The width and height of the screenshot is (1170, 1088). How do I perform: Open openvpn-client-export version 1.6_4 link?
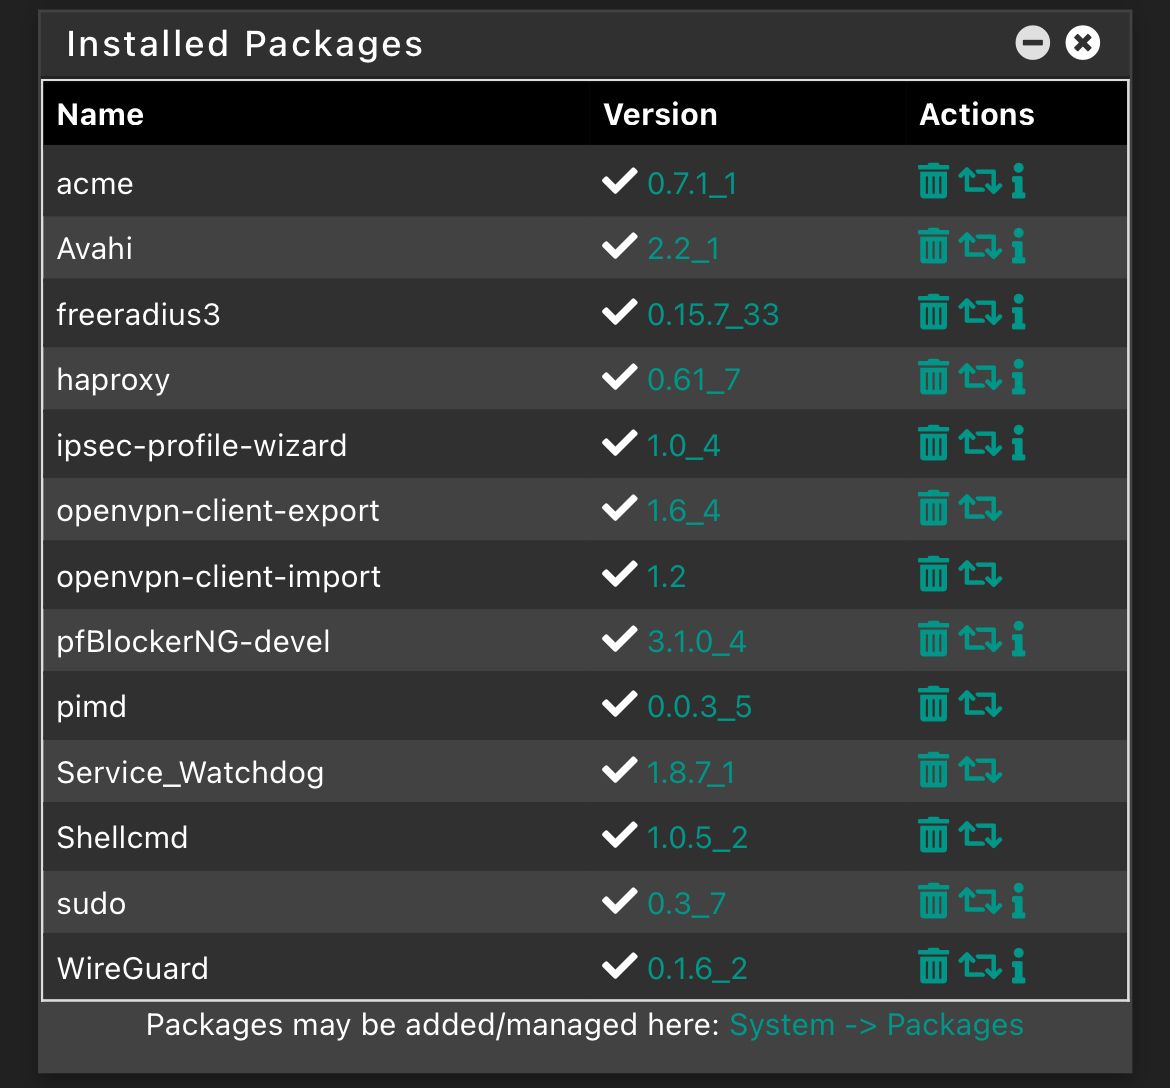[683, 510]
